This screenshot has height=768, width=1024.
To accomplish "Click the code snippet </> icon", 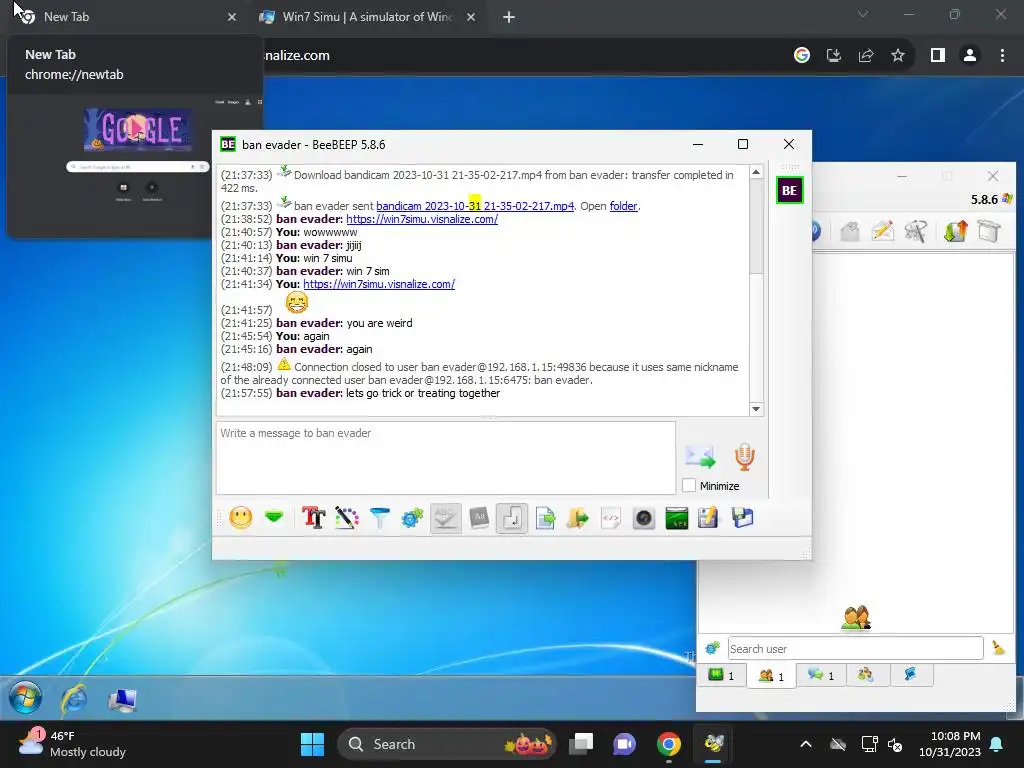I will click(x=611, y=519).
